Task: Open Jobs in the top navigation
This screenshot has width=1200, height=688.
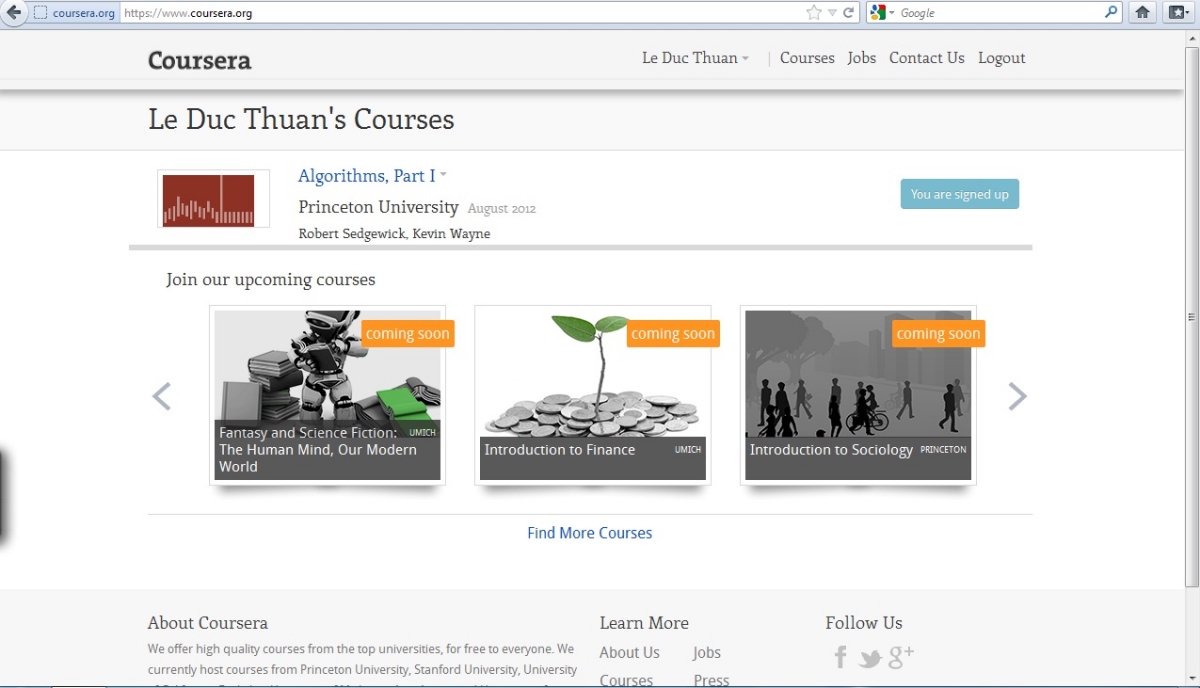Action: point(861,58)
